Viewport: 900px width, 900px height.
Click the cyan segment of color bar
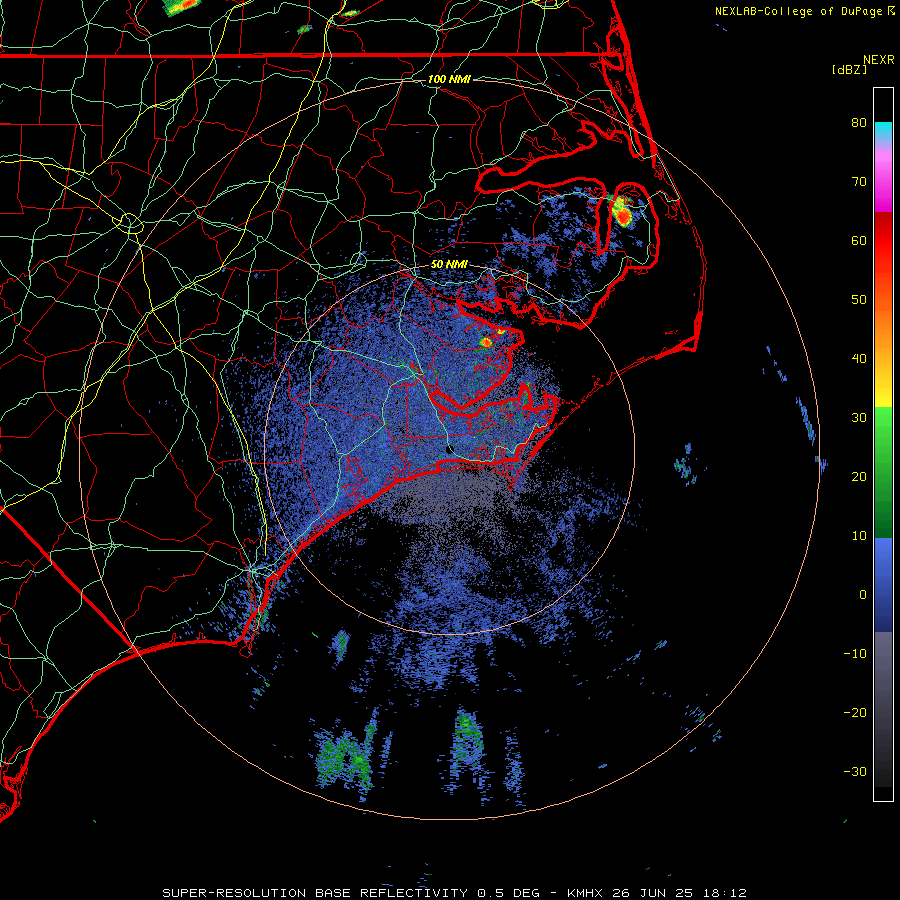[x=883, y=132]
